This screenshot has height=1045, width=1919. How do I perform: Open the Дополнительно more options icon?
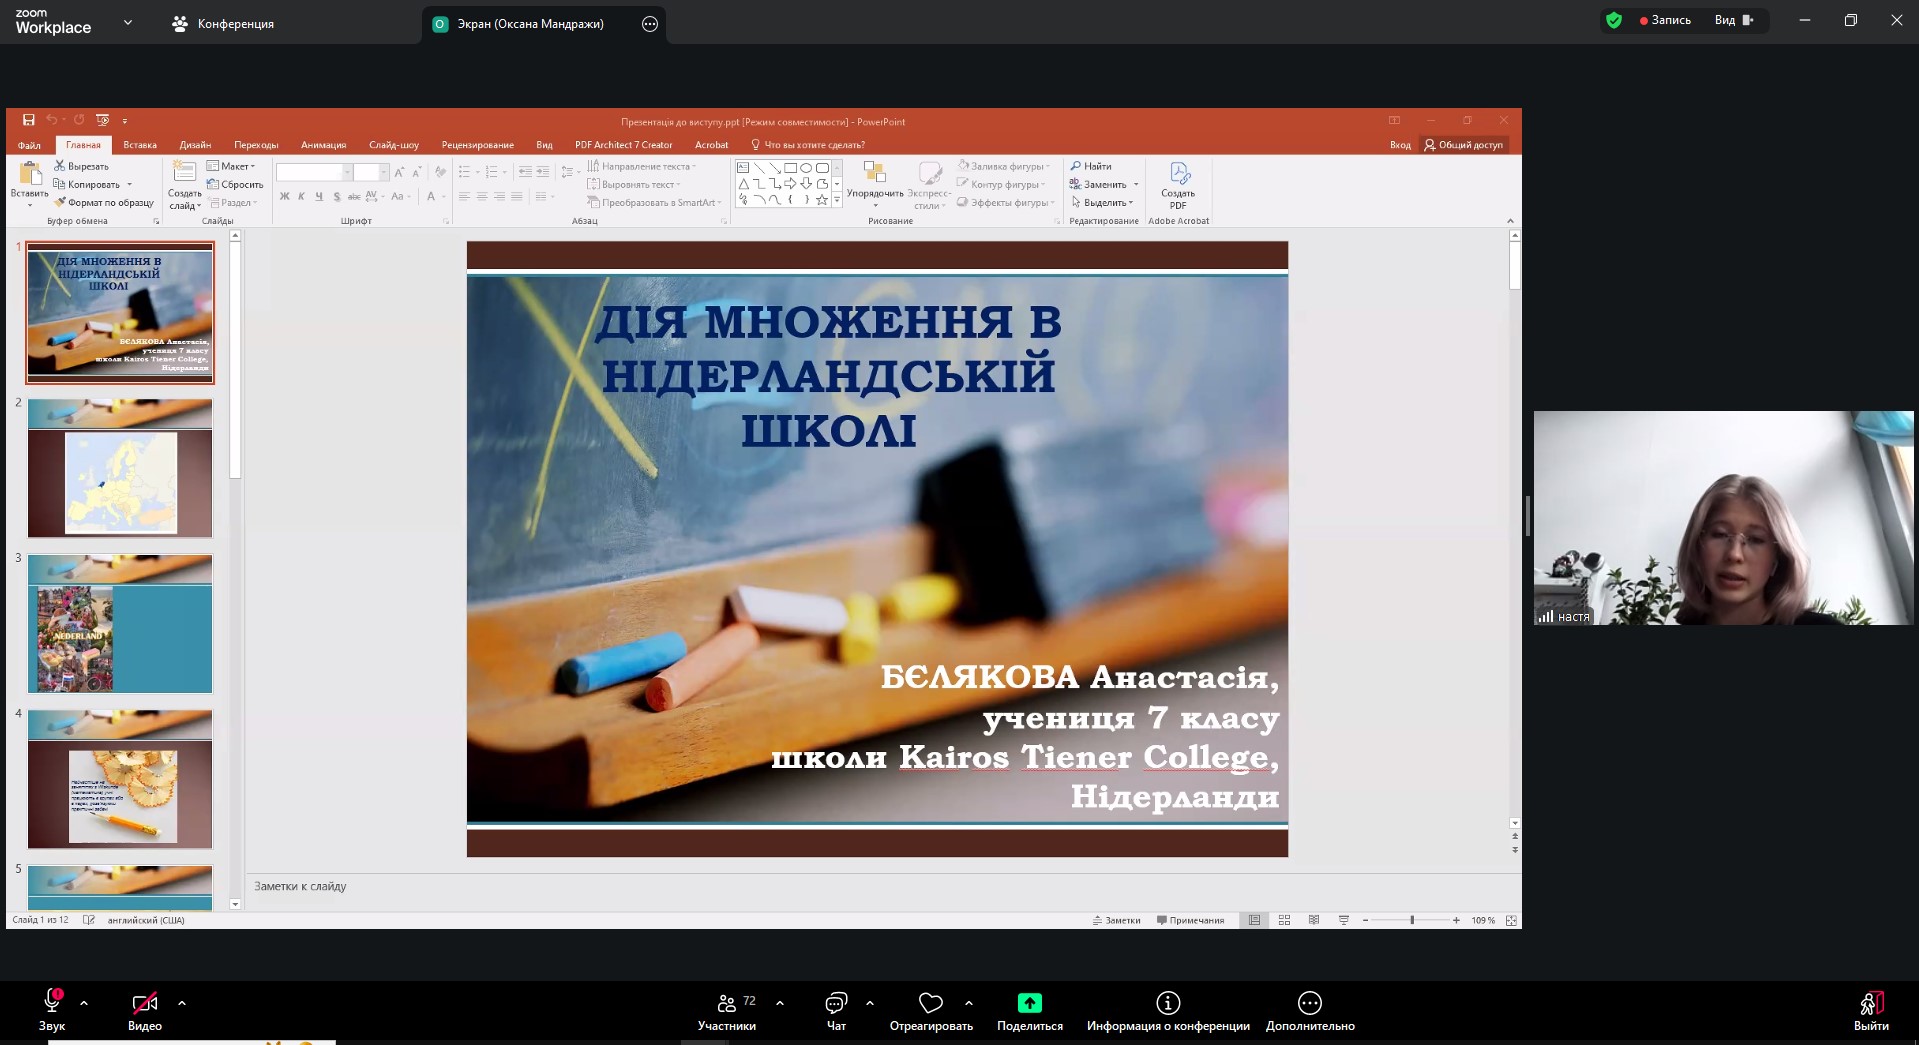tap(1310, 1003)
